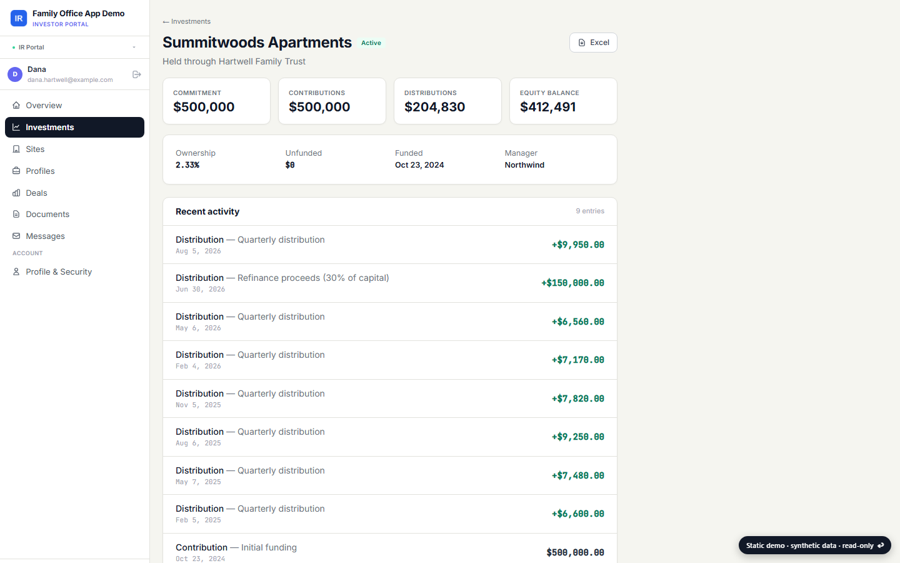Click the +$7,170.00 amount

coord(578,360)
